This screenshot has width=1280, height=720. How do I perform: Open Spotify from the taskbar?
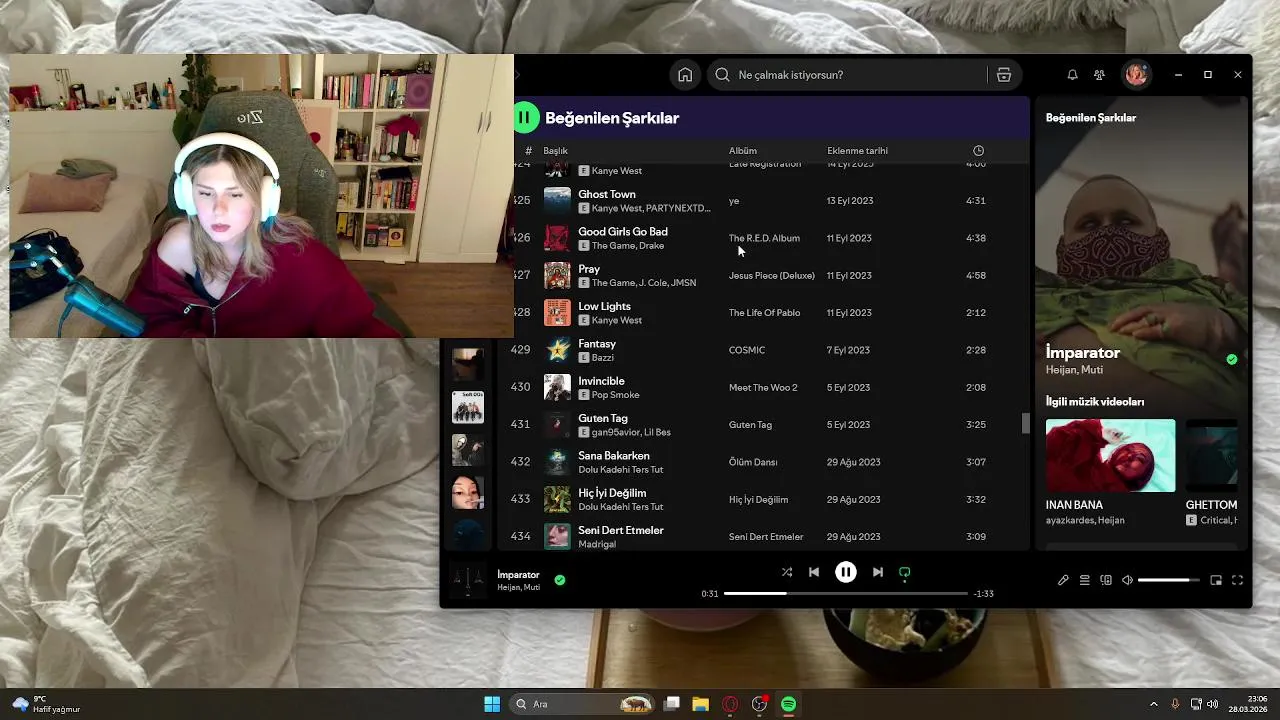point(789,704)
